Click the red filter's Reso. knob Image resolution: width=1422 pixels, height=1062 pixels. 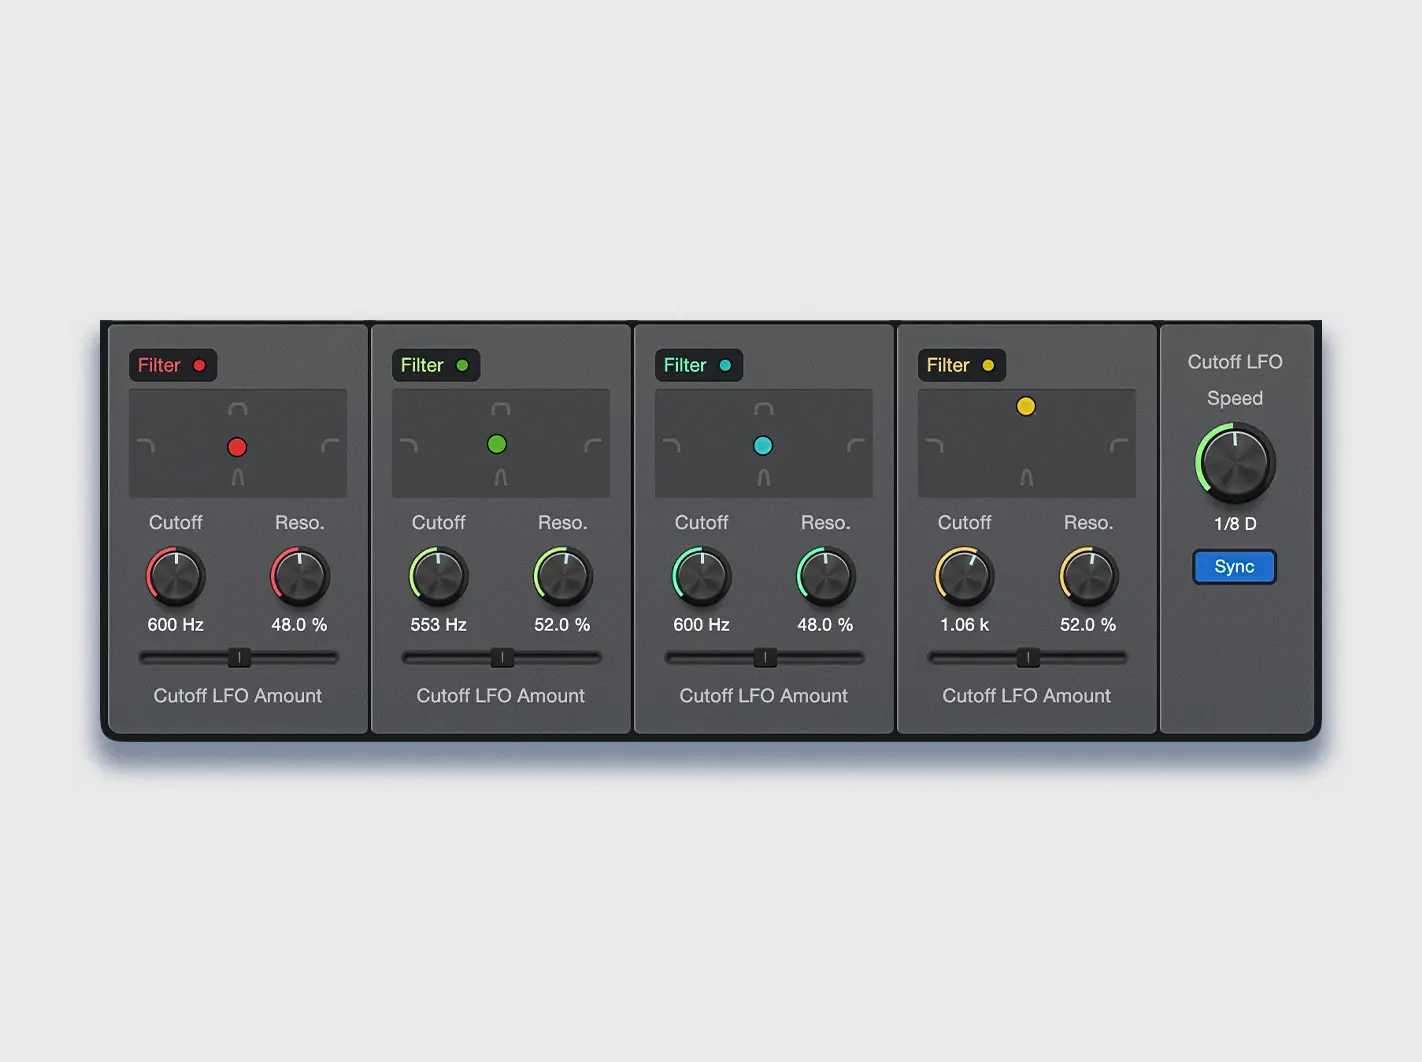pyautogui.click(x=298, y=576)
